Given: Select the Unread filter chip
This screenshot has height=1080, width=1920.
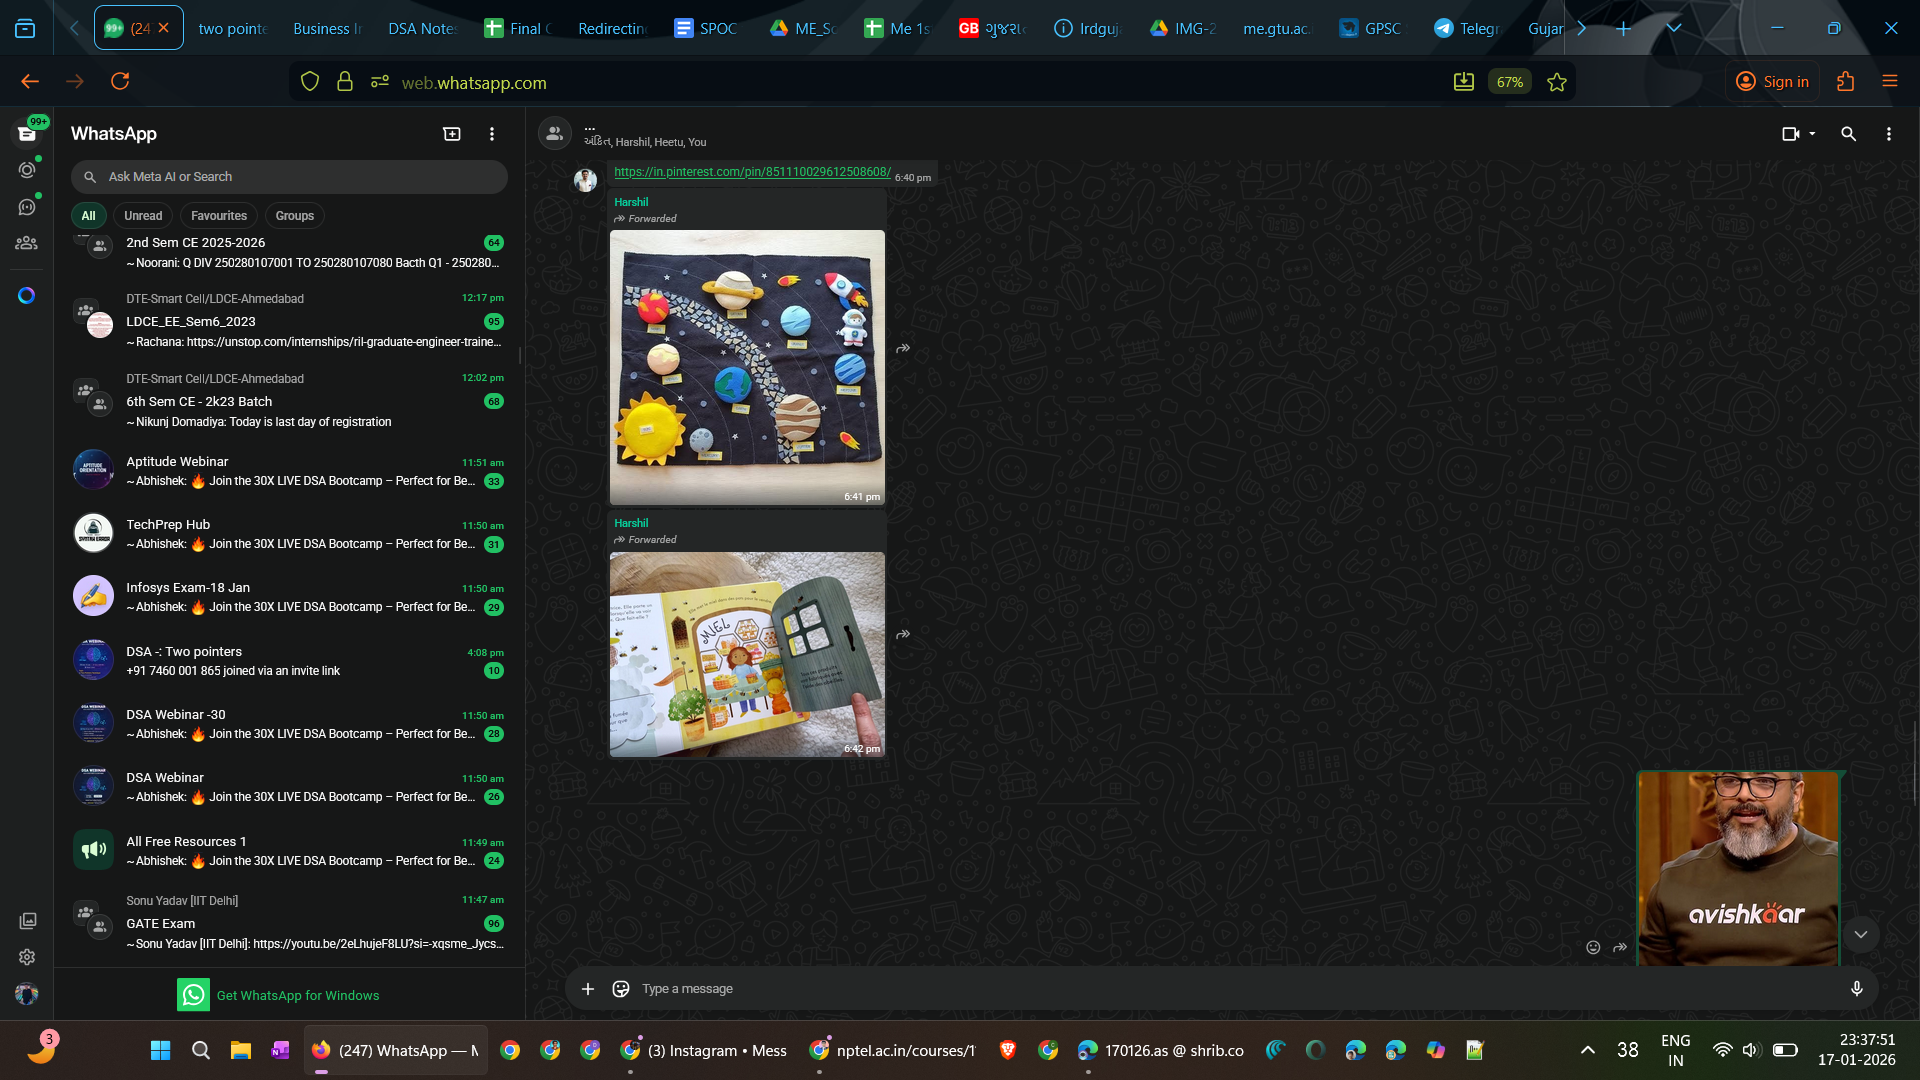Looking at the screenshot, I should [143, 216].
